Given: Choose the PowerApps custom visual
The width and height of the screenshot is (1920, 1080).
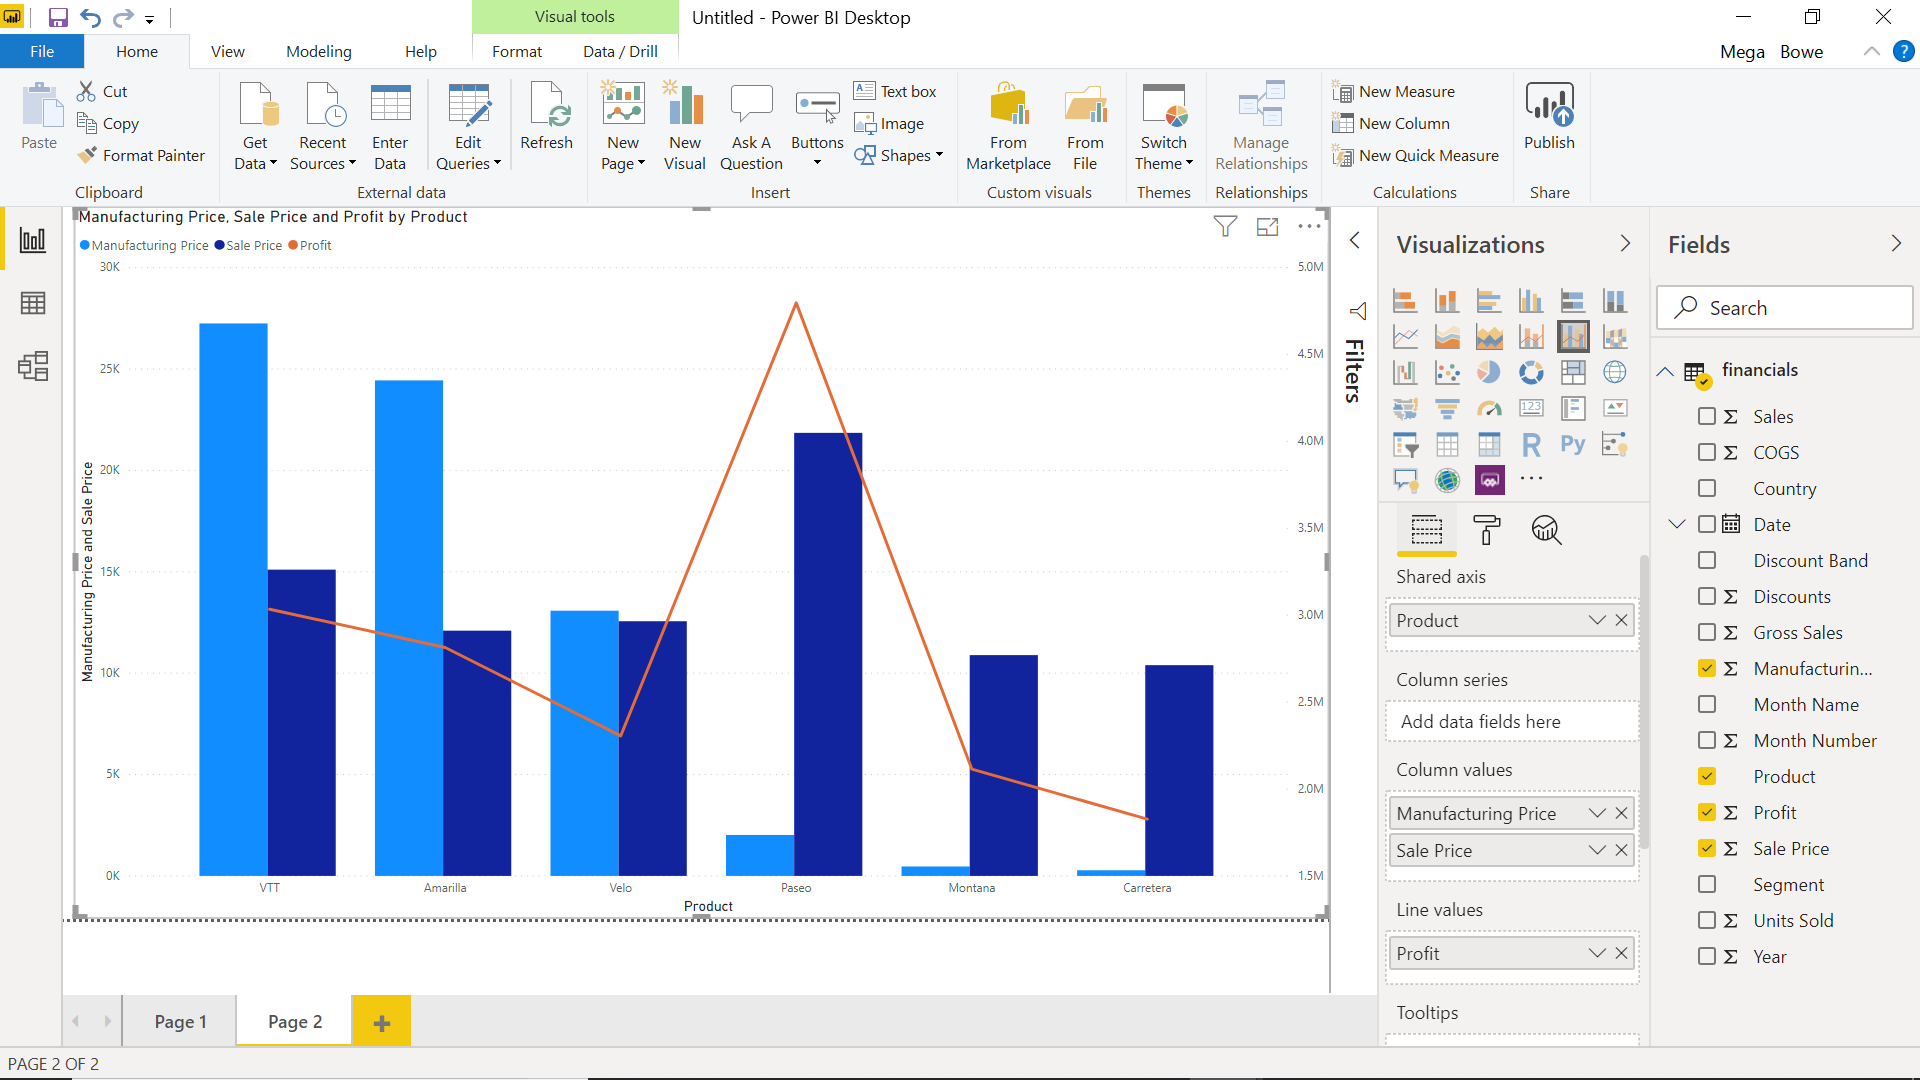Looking at the screenshot, I should [x=1489, y=481].
